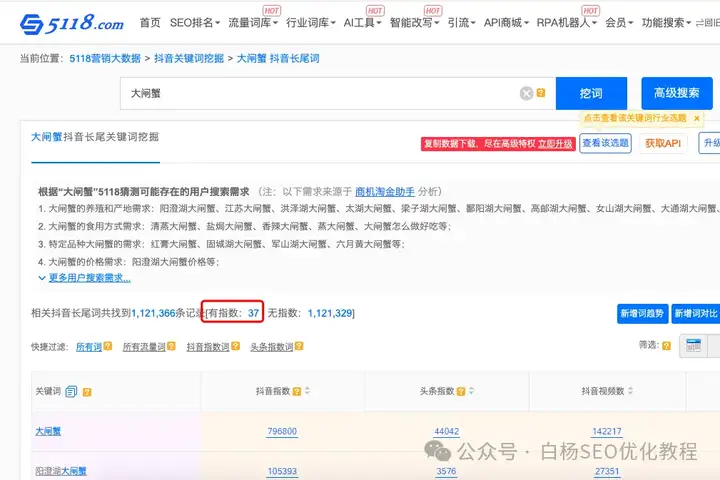Click help icon next to 头条指数词 filter
The image size is (720, 480).
coord(299,347)
